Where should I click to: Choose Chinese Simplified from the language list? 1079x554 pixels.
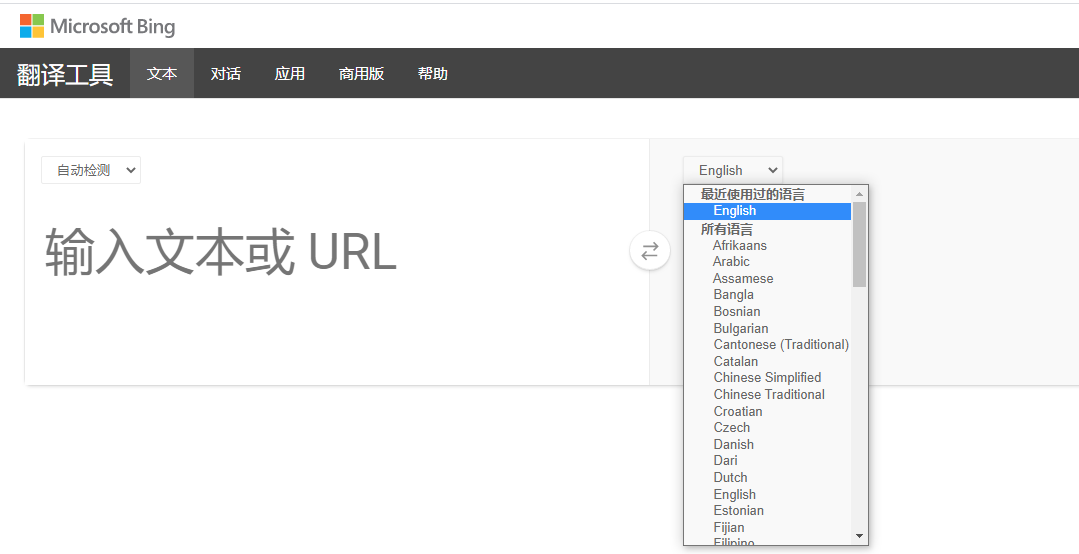pos(767,377)
